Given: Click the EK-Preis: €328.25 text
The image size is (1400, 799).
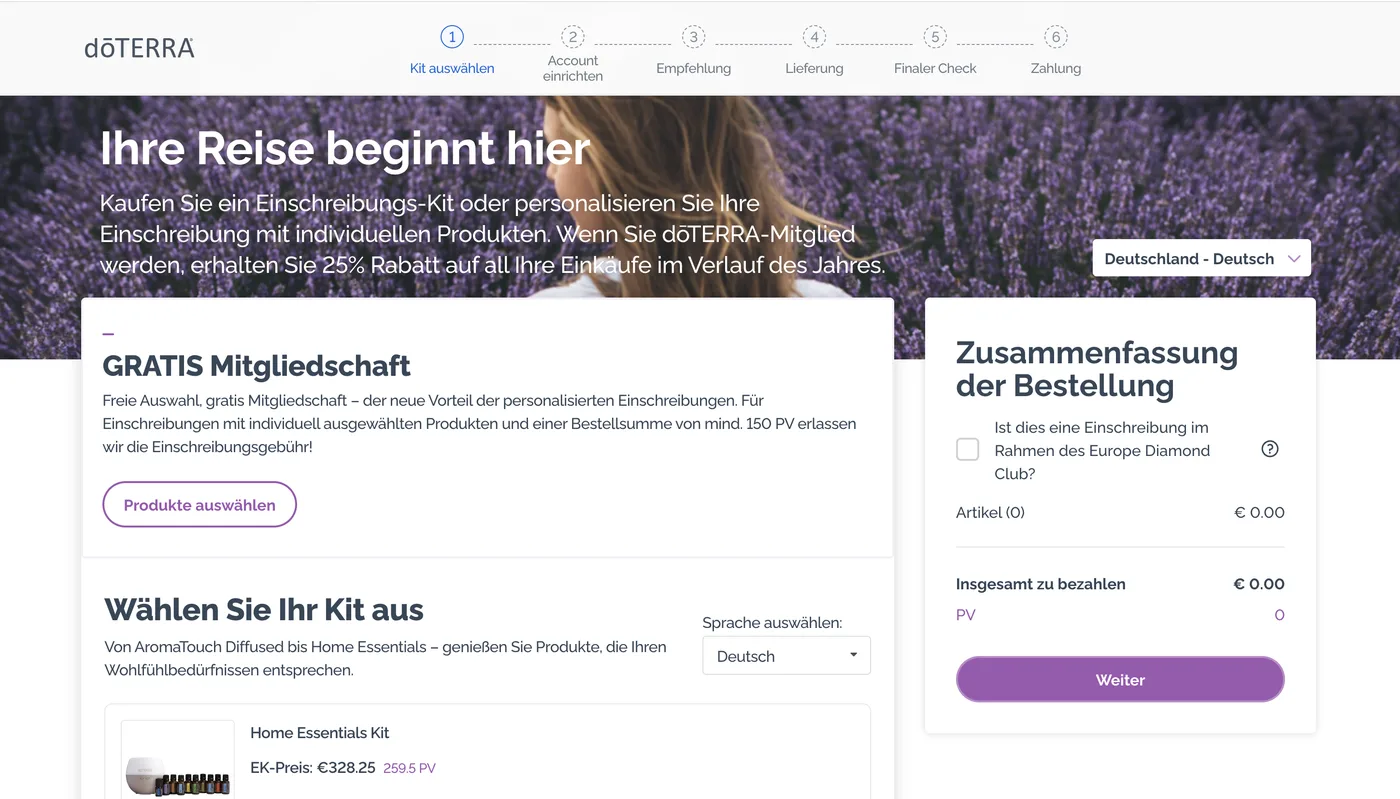Looking at the screenshot, I should tap(313, 768).
